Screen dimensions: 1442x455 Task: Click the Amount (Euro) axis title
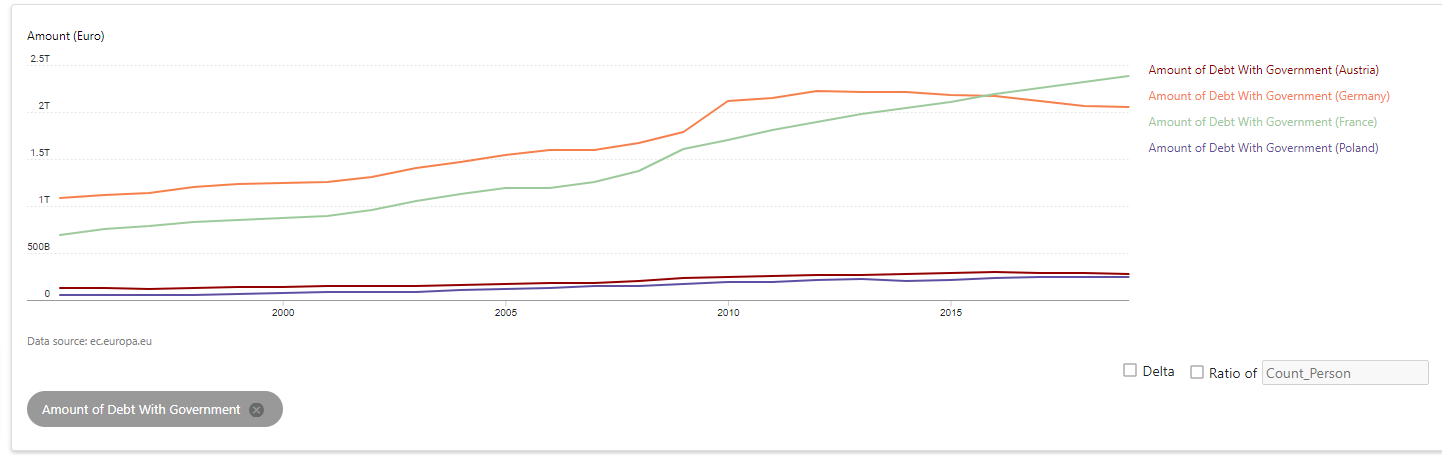coord(66,36)
